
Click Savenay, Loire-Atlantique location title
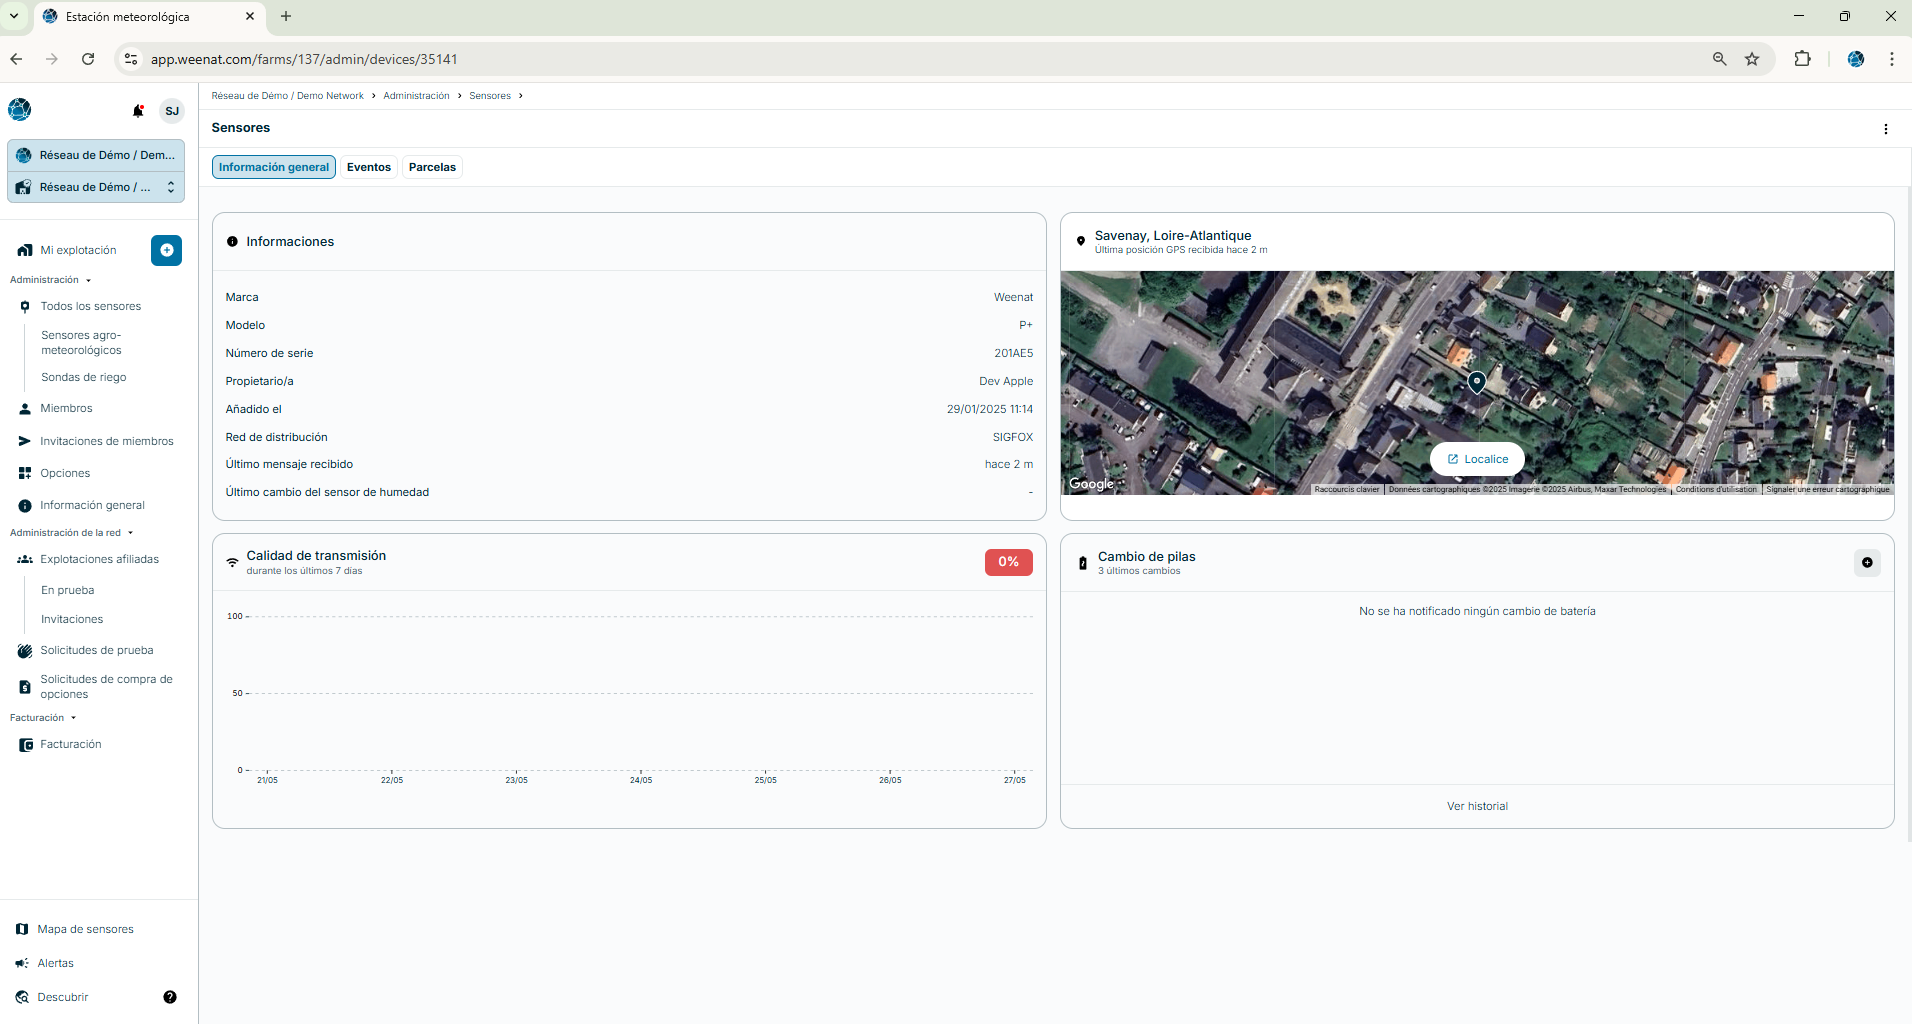pyautogui.click(x=1172, y=236)
